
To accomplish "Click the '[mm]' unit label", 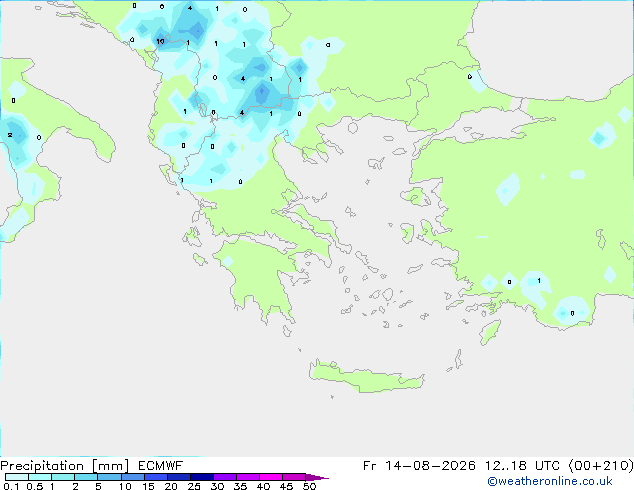I will pyautogui.click(x=110, y=466).
